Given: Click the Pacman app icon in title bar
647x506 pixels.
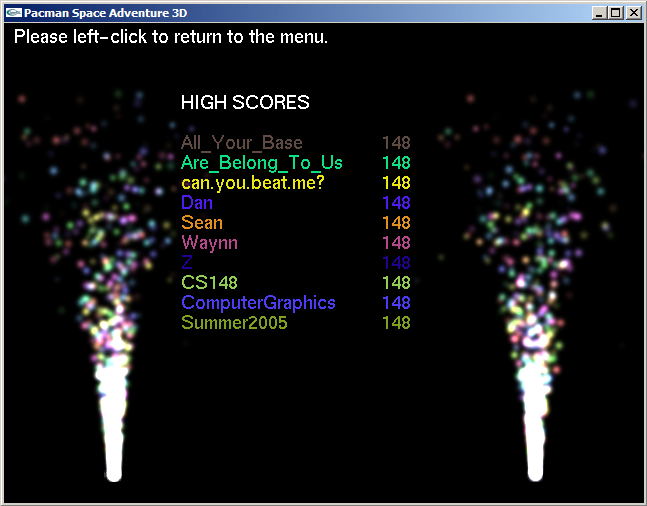Looking at the screenshot, I should tap(14, 13).
